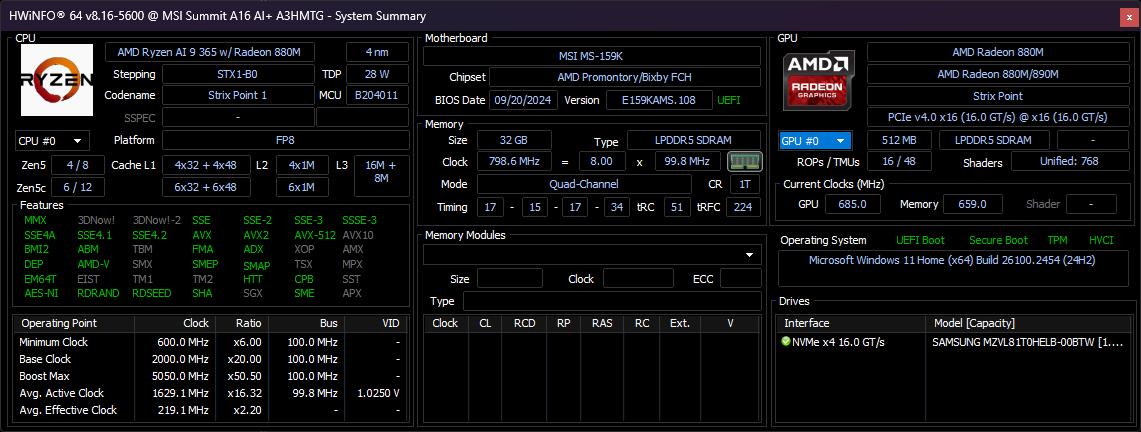This screenshot has height=432, width=1141.
Task: Click the AMD Radeon Graphics logo
Action: tap(819, 80)
